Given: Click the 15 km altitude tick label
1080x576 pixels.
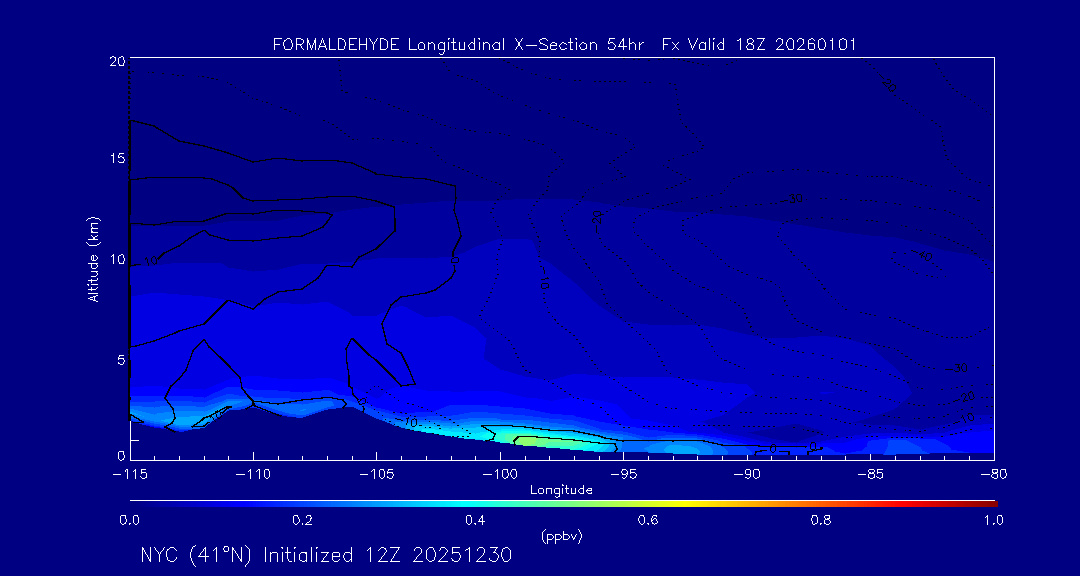Looking at the screenshot, I should tap(116, 160).
